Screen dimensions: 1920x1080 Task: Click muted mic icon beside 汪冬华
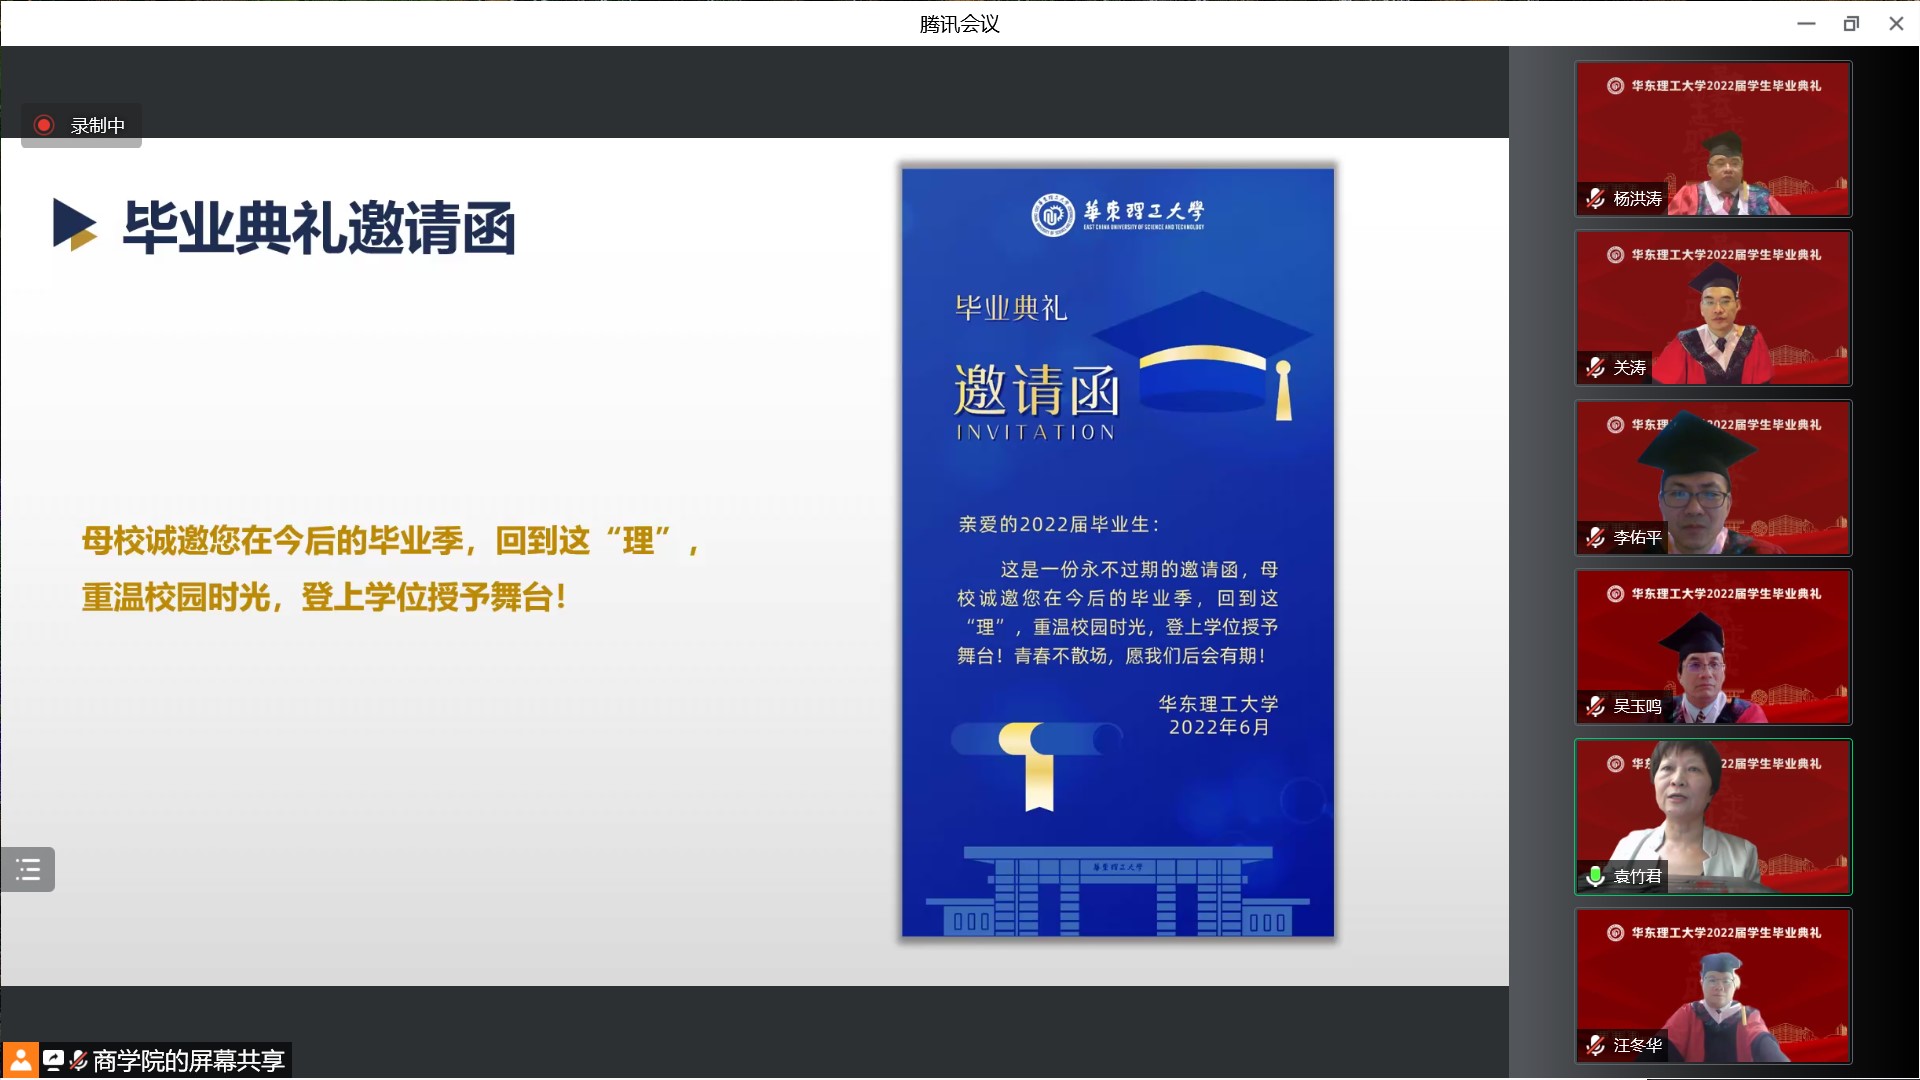(1596, 1046)
